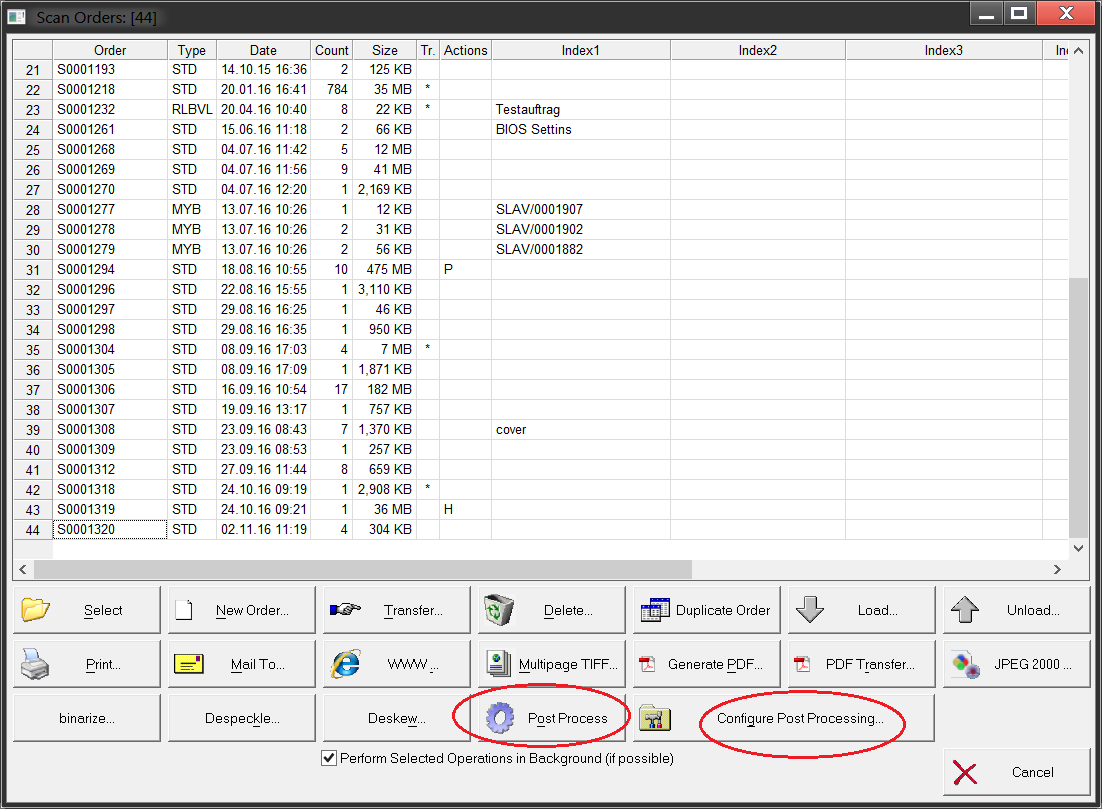1102x809 pixels.
Task: Click the Size column header
Action: (384, 50)
